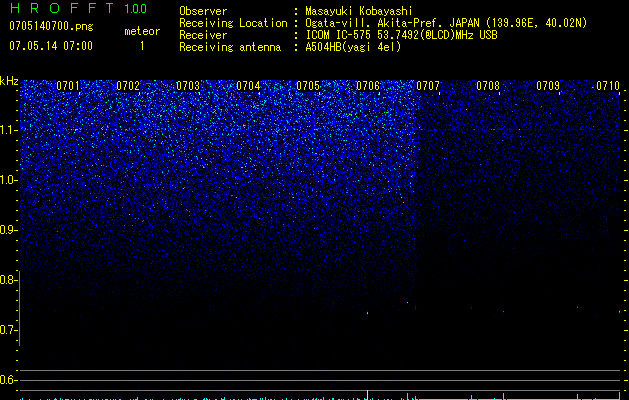Click the kHz axis unit label
The height and width of the screenshot is (400, 629).
[x=9, y=81]
